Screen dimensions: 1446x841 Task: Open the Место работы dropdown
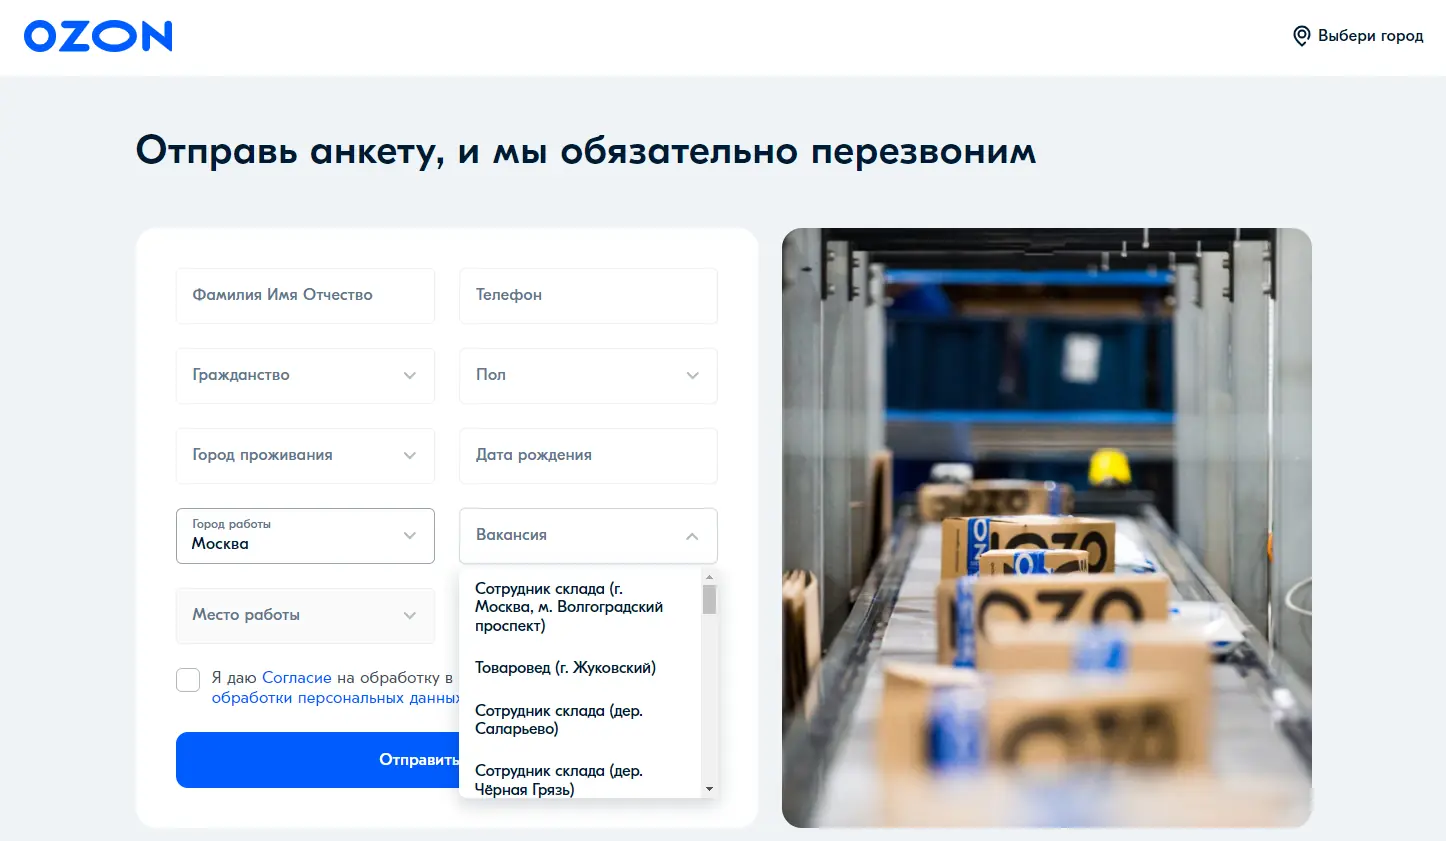(x=305, y=615)
